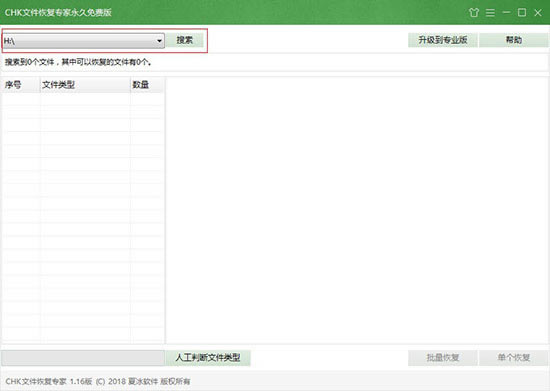Image resolution: width=550 pixels, height=391 pixels.
Task: Click the progress bar at the bottom left
Action: tap(83, 358)
